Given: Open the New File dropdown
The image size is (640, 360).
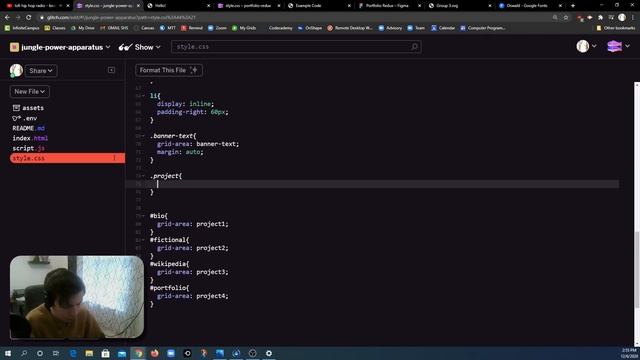Looking at the screenshot, I should pos(29,91).
